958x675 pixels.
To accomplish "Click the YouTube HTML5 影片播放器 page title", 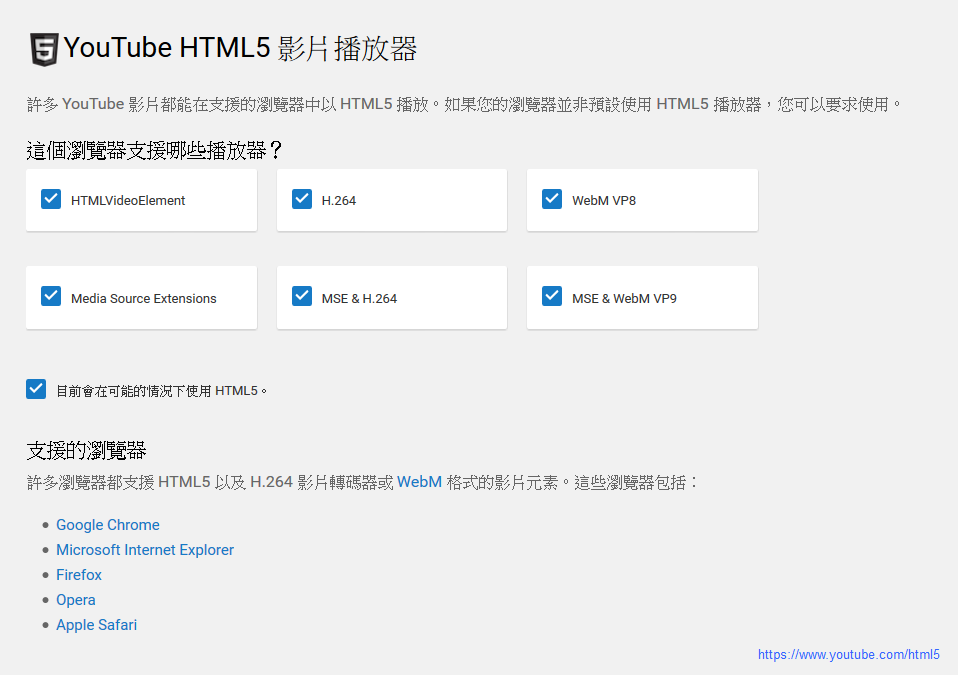I will (240, 48).
